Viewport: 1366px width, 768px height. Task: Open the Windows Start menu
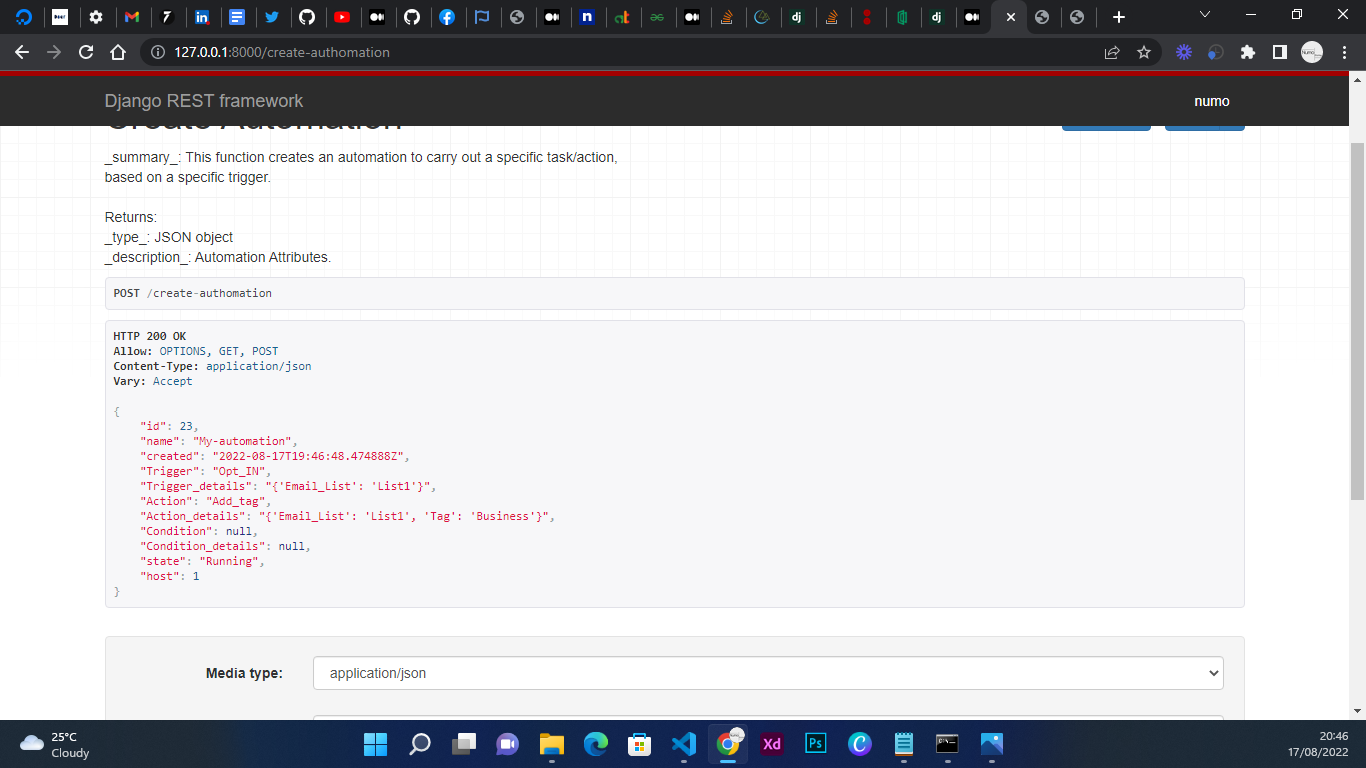[376, 744]
